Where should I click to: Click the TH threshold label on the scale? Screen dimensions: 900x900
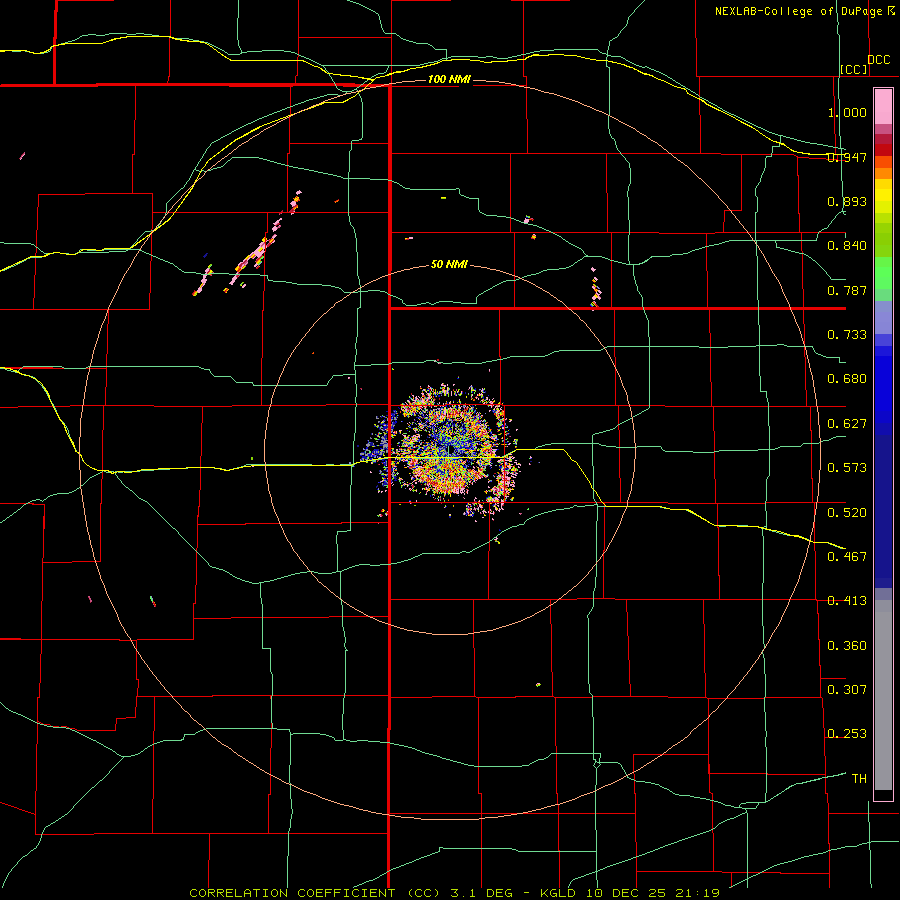[x=859, y=779]
